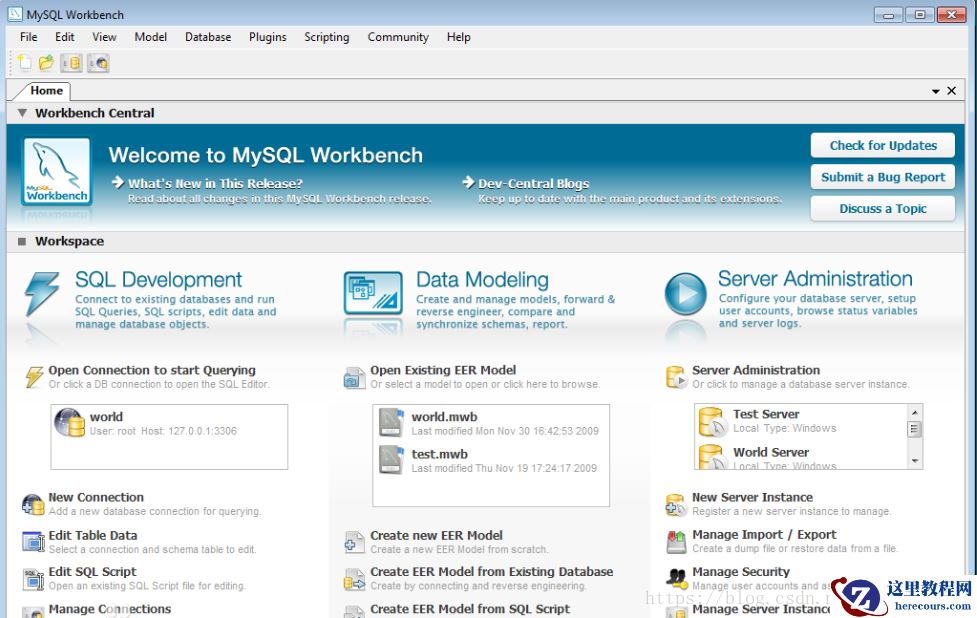Viewport: 977px width, 618px height.
Task: Click Edit Table Data link text
Action: (x=93, y=535)
